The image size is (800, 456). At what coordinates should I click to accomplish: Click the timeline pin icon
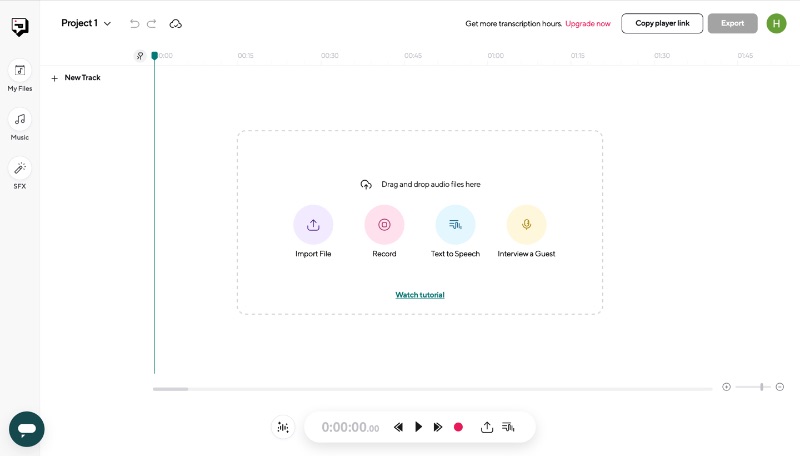coord(140,56)
